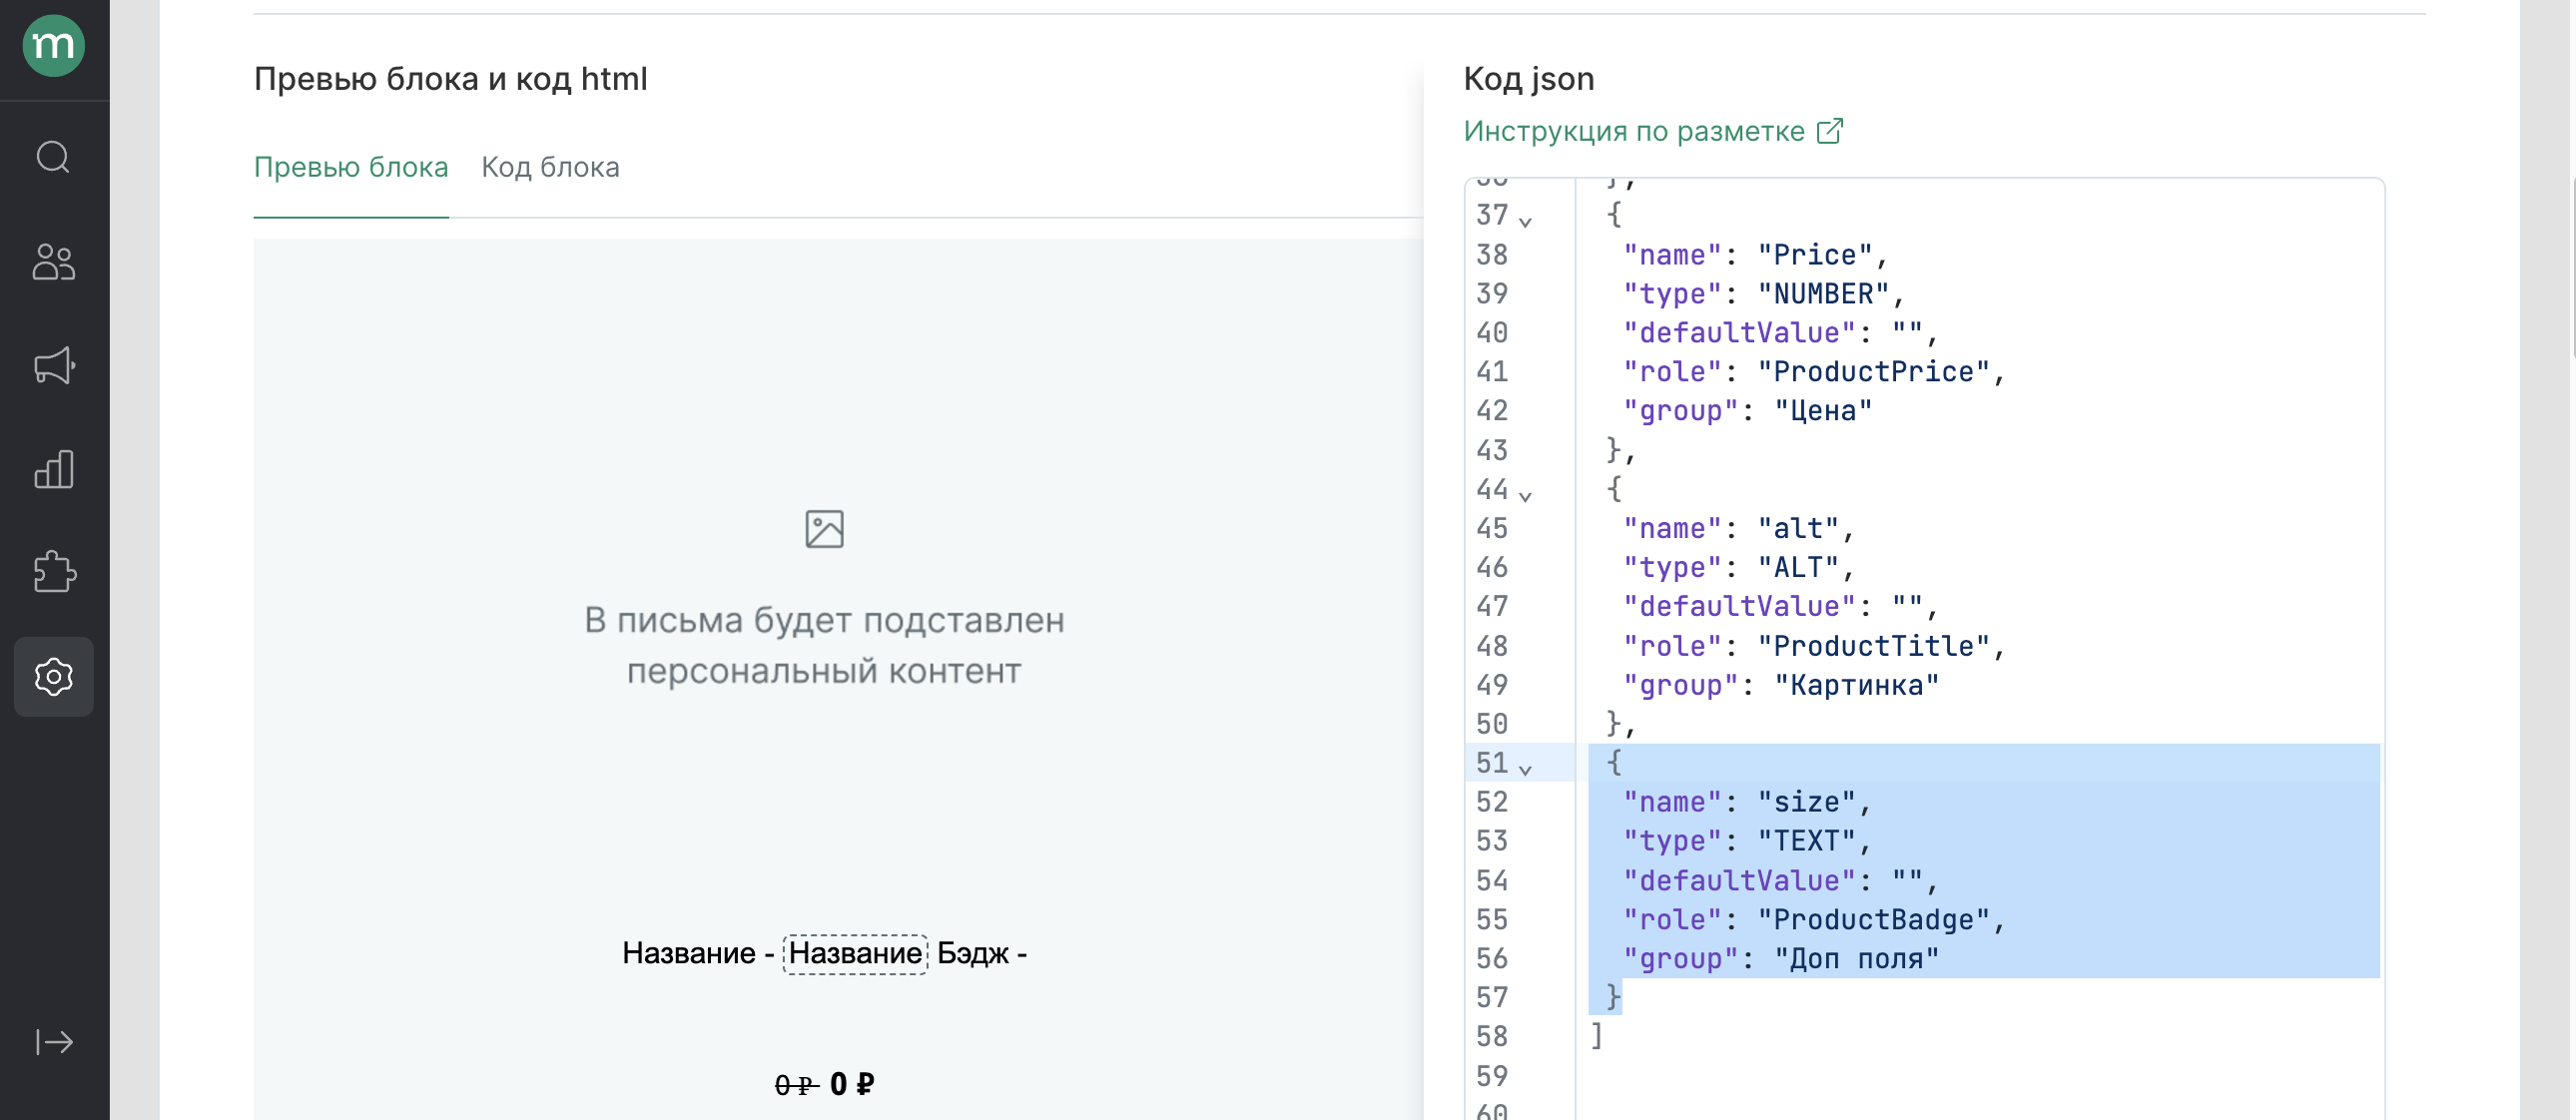
Task: Click the Код json heading
Action: 1529,79
